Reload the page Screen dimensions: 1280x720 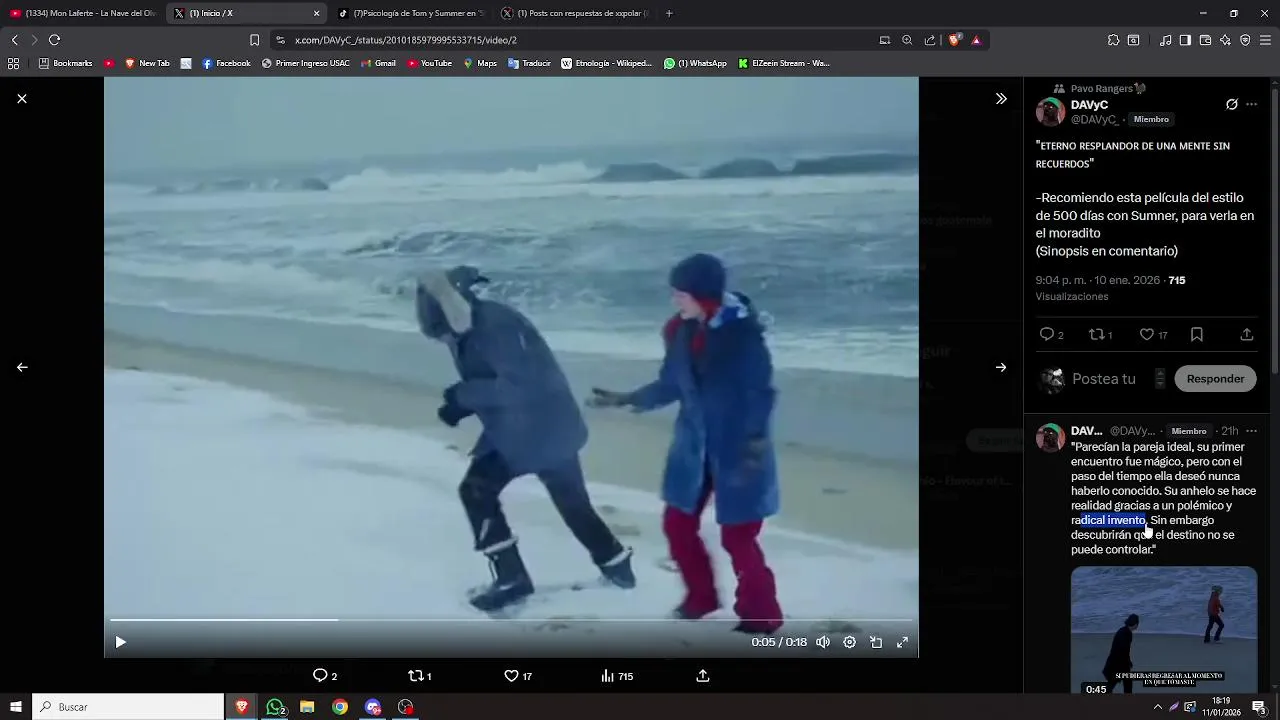click(x=54, y=40)
